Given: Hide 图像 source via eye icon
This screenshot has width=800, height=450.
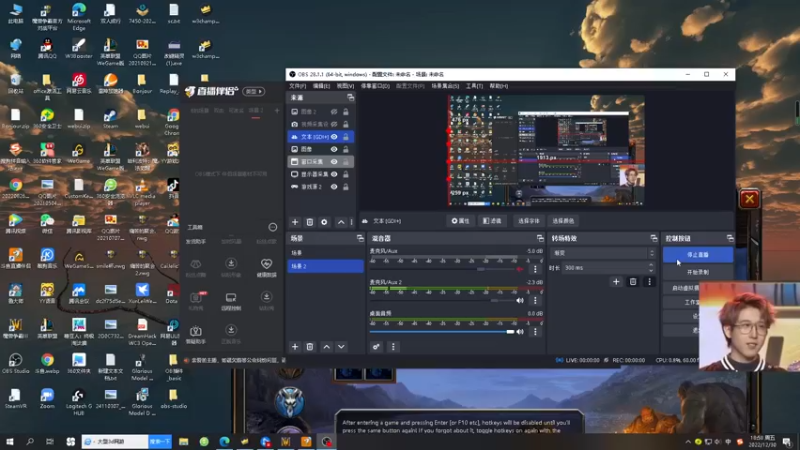Looking at the screenshot, I should pos(334,149).
